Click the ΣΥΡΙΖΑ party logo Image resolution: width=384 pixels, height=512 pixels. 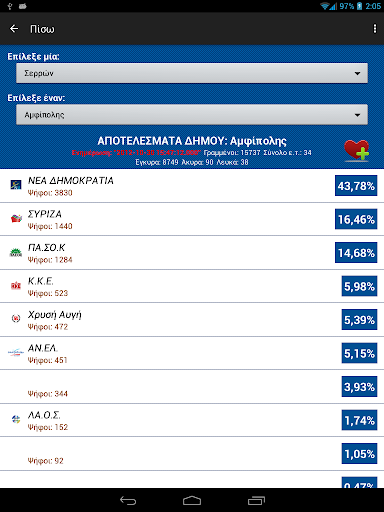pyautogui.click(x=16, y=218)
